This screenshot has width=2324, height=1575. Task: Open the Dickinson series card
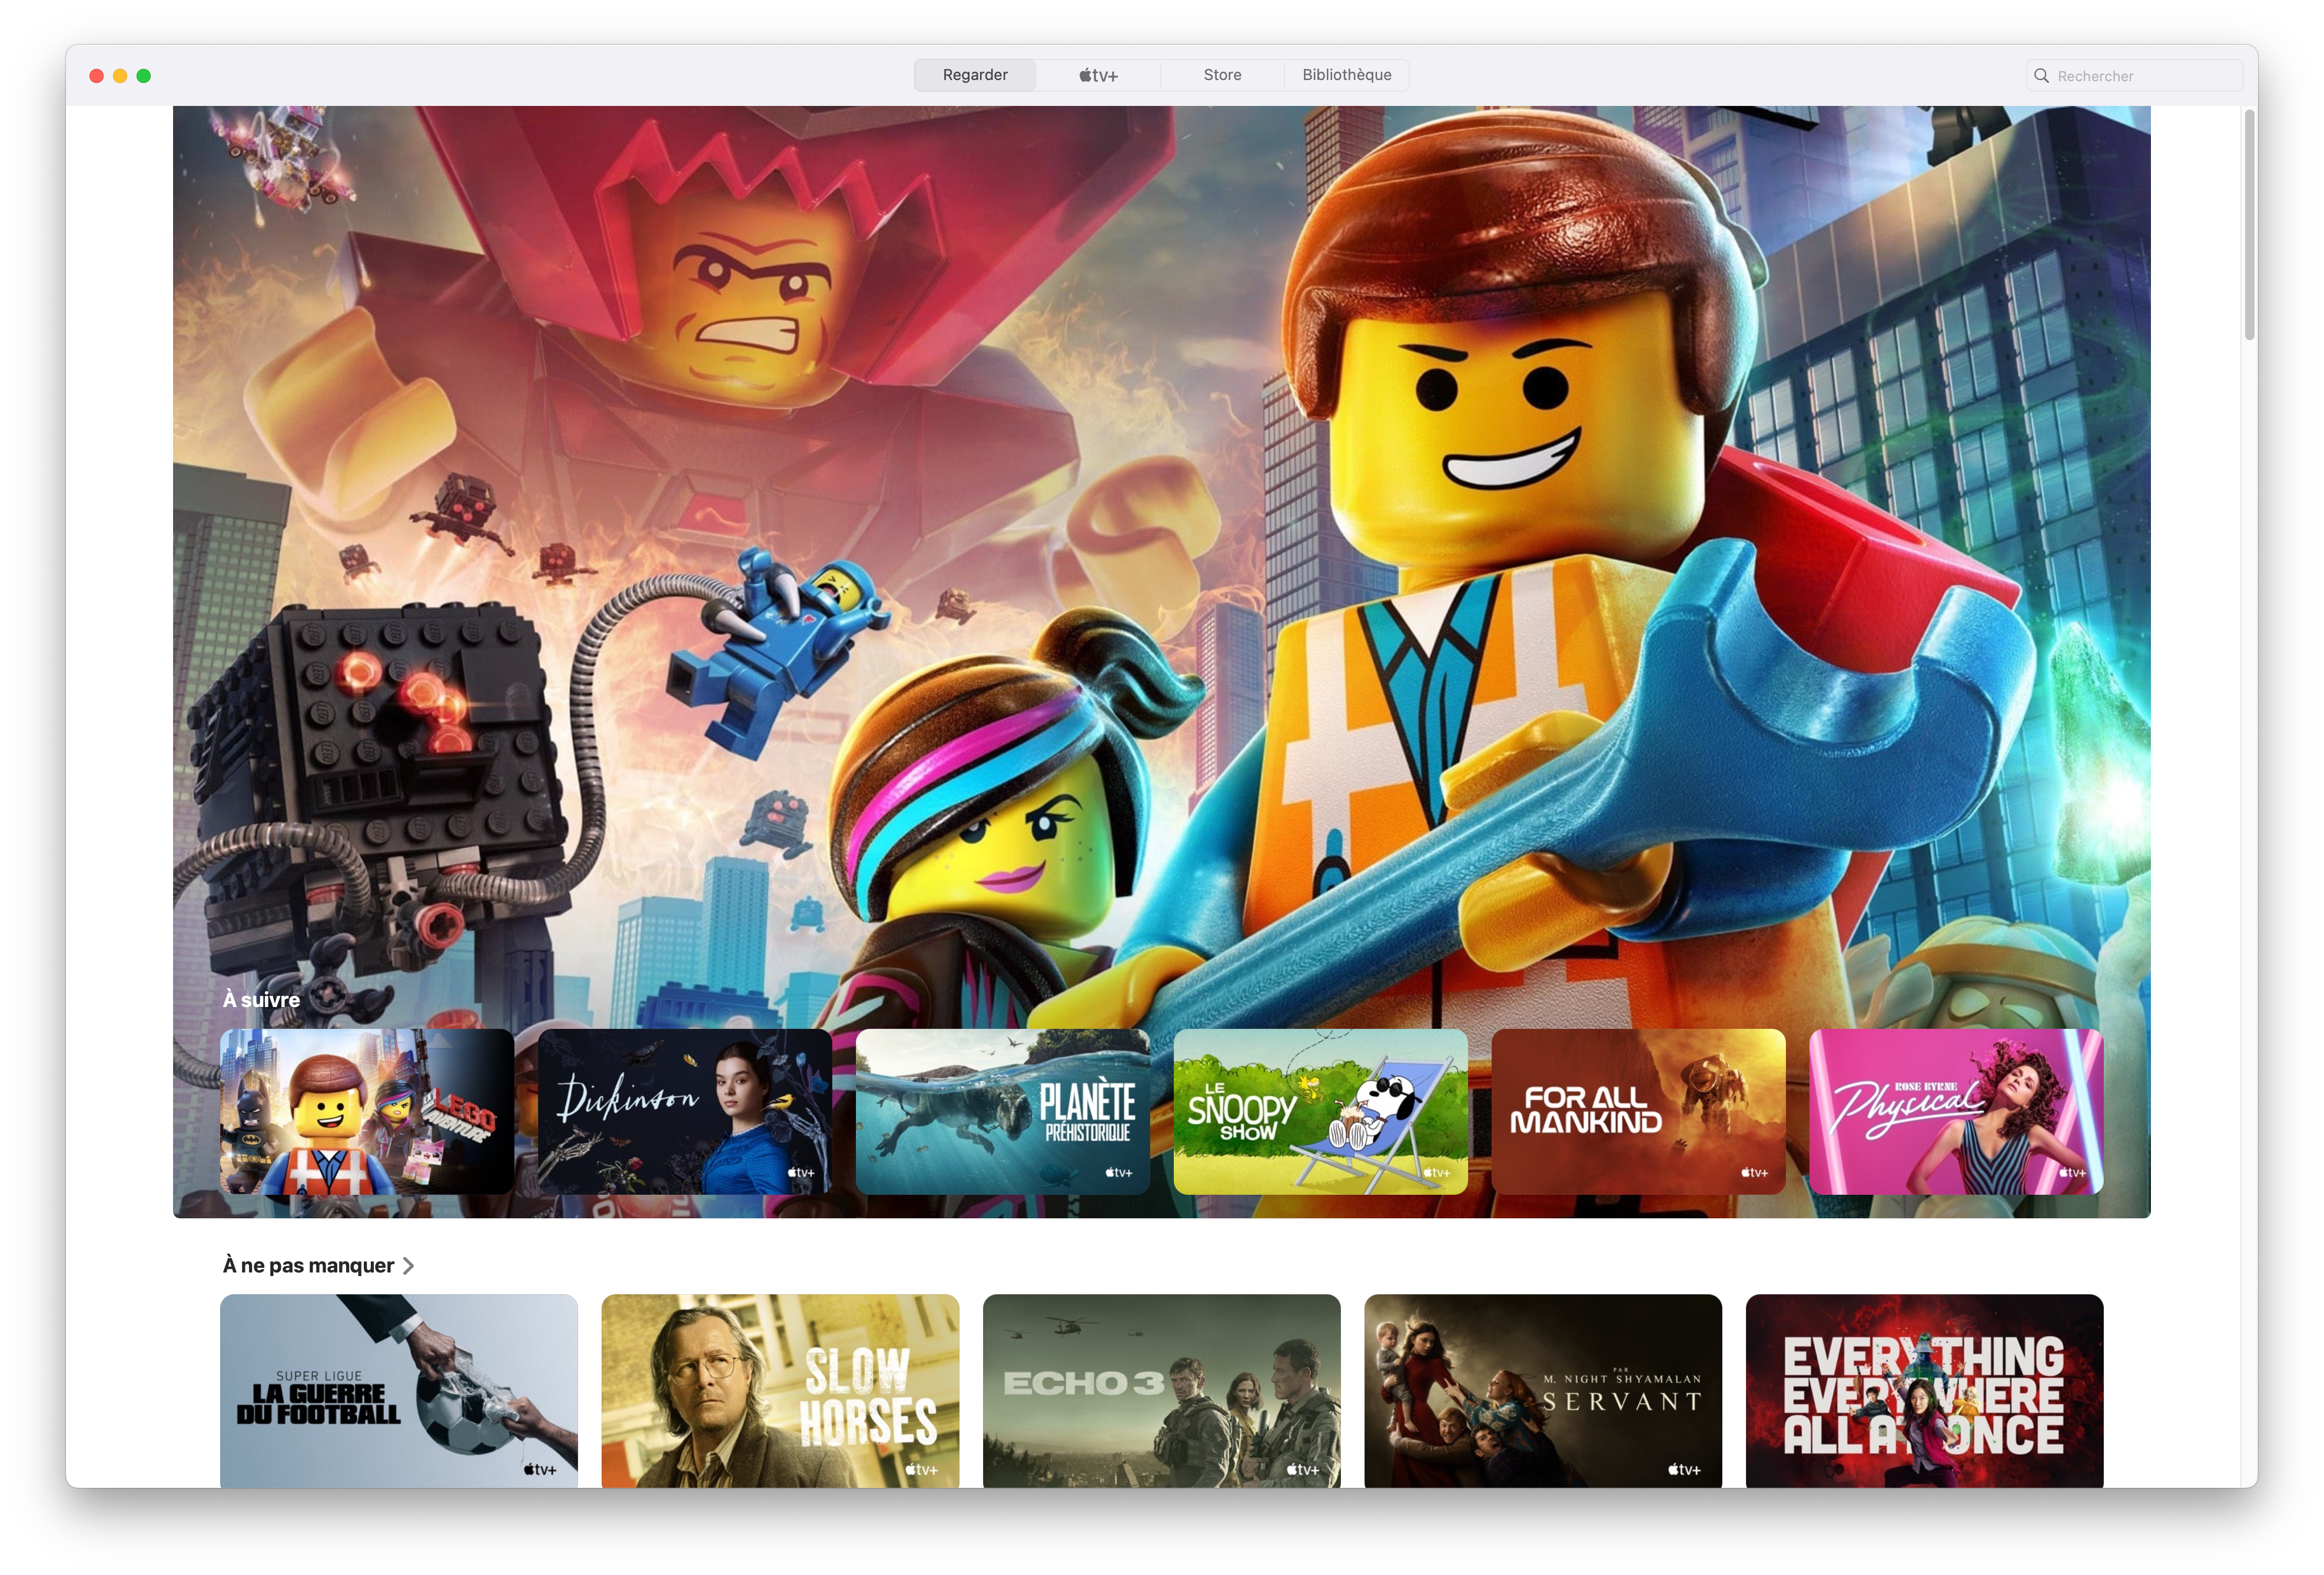point(685,1111)
